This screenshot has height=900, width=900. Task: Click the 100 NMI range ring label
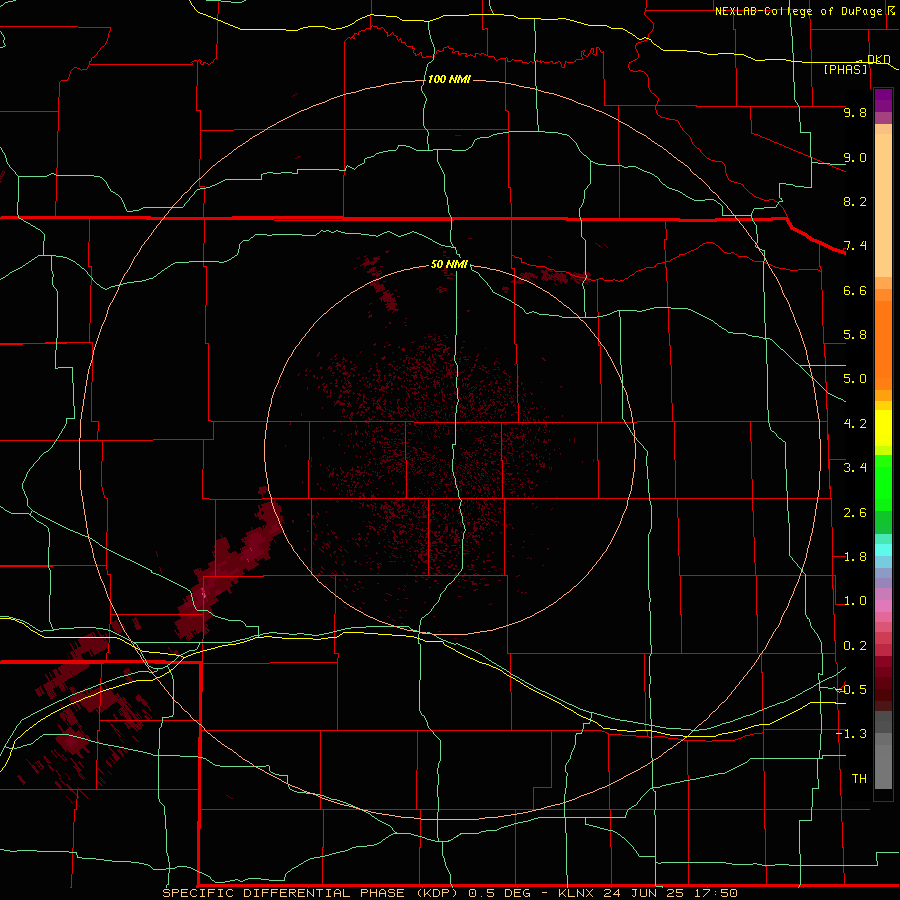[x=449, y=79]
